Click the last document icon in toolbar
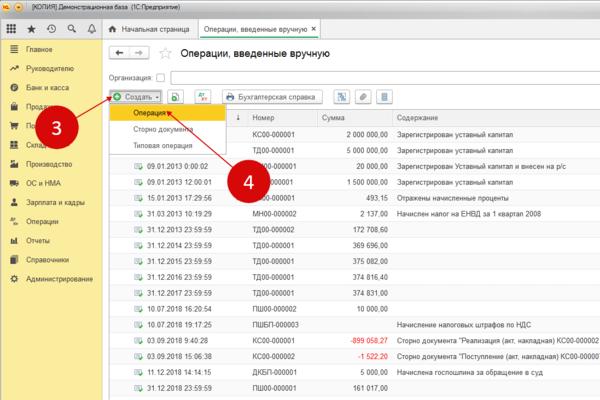The height and width of the screenshot is (400, 600). (x=384, y=97)
